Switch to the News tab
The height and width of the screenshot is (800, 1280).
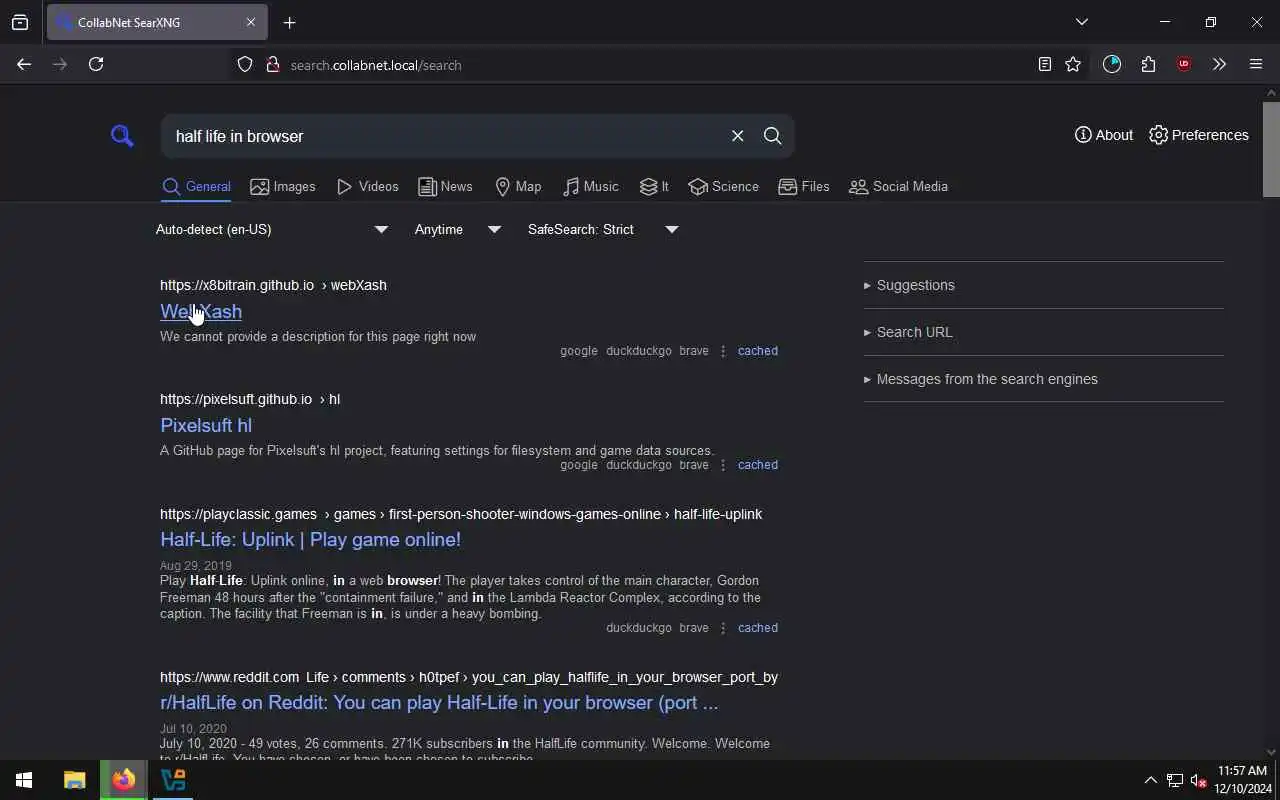445,186
